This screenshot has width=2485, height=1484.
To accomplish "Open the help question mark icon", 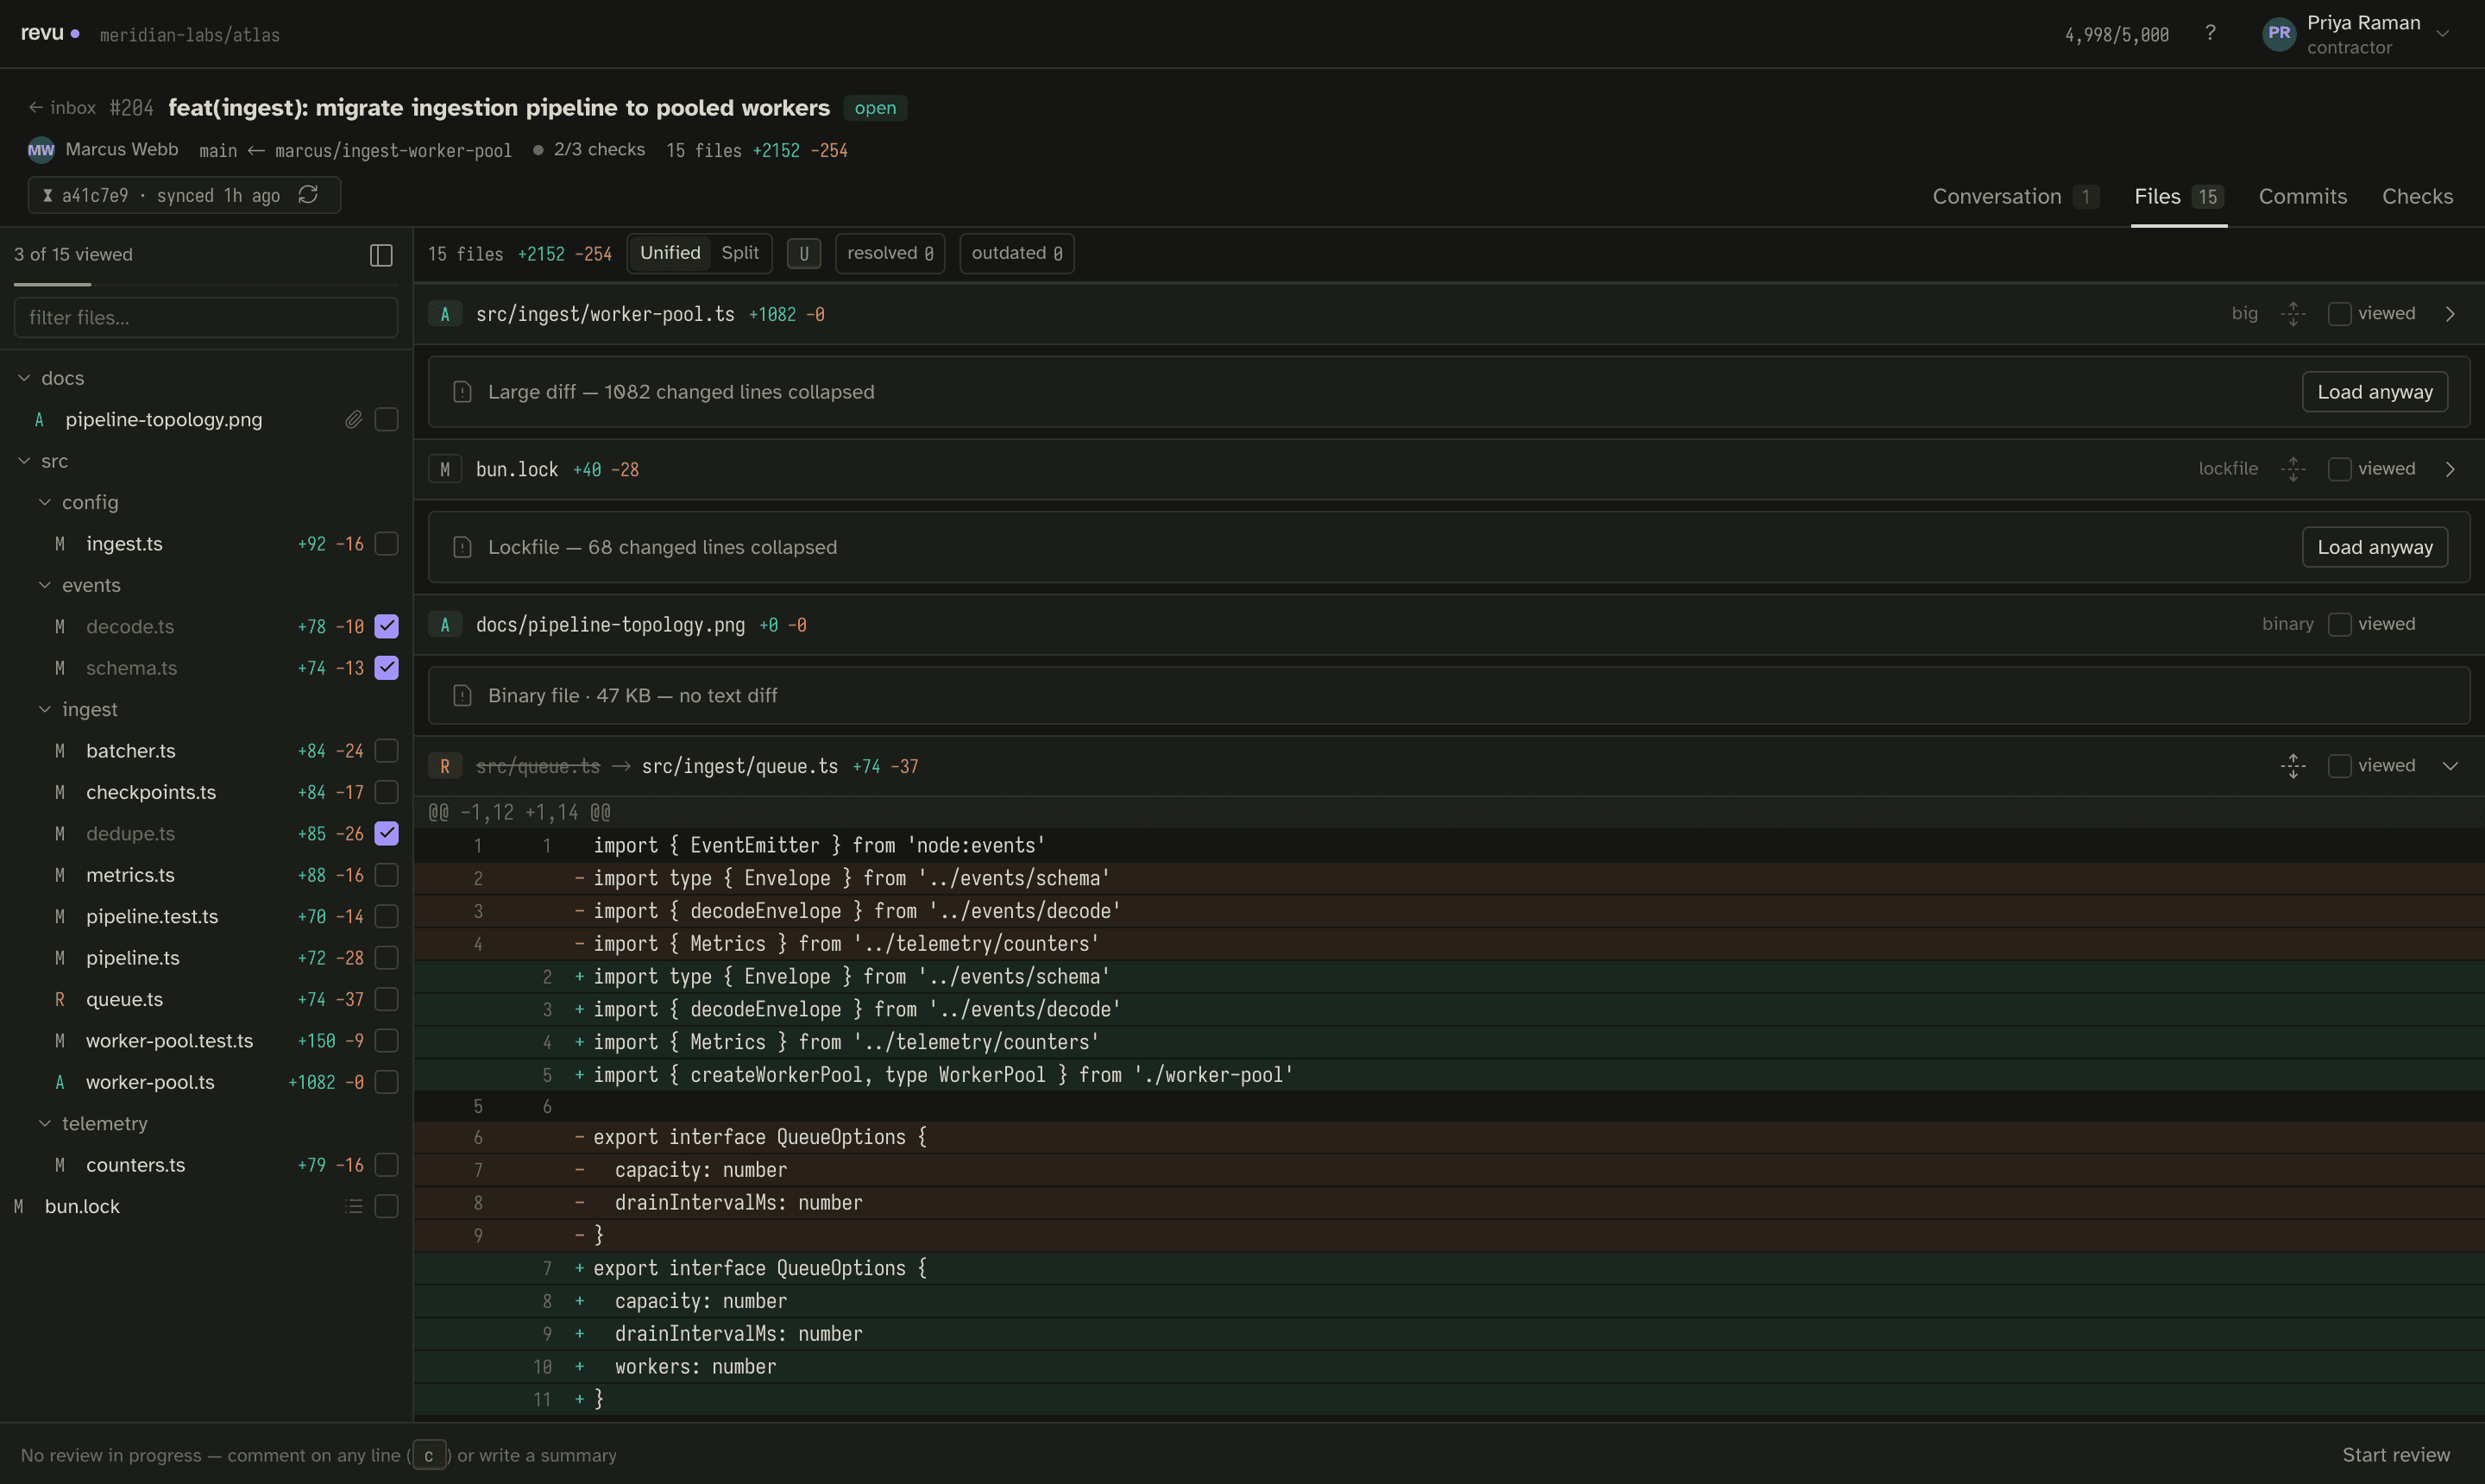I will [x=2210, y=33].
